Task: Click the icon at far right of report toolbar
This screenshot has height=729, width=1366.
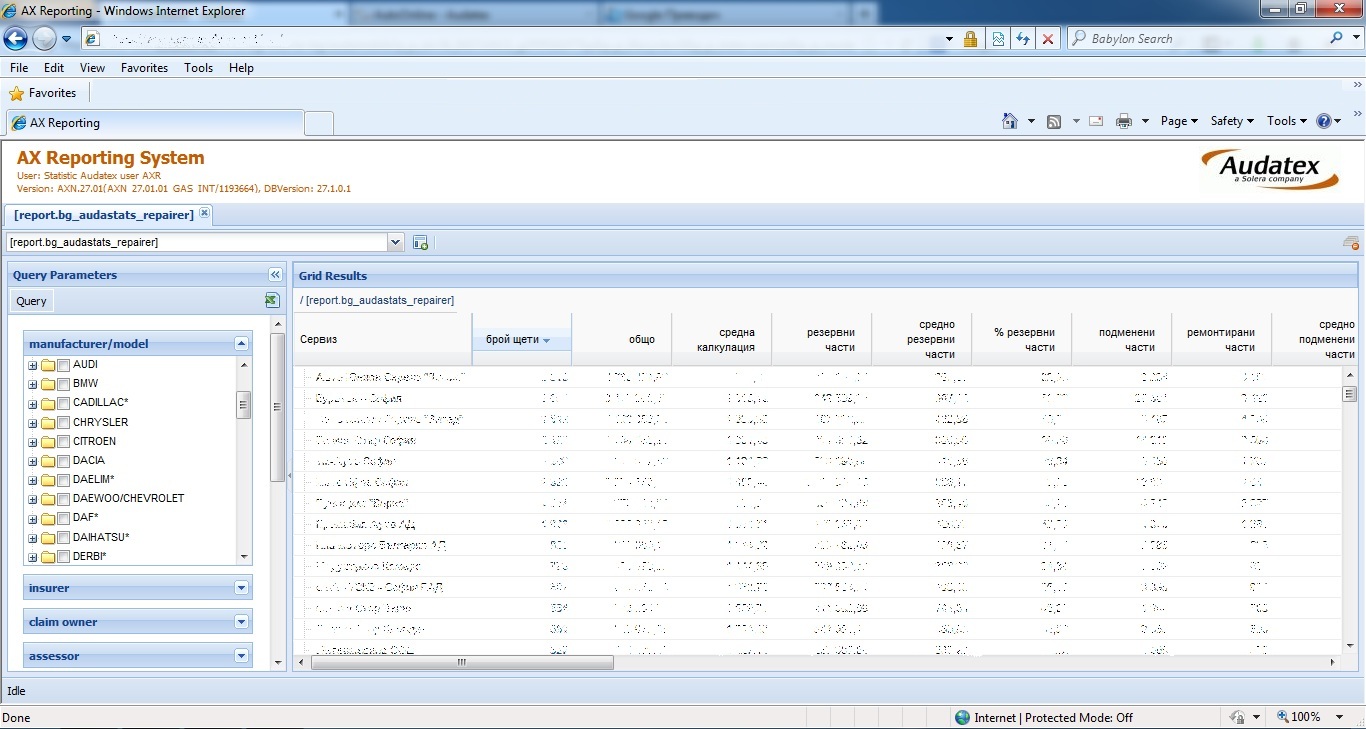Action: 1350,243
